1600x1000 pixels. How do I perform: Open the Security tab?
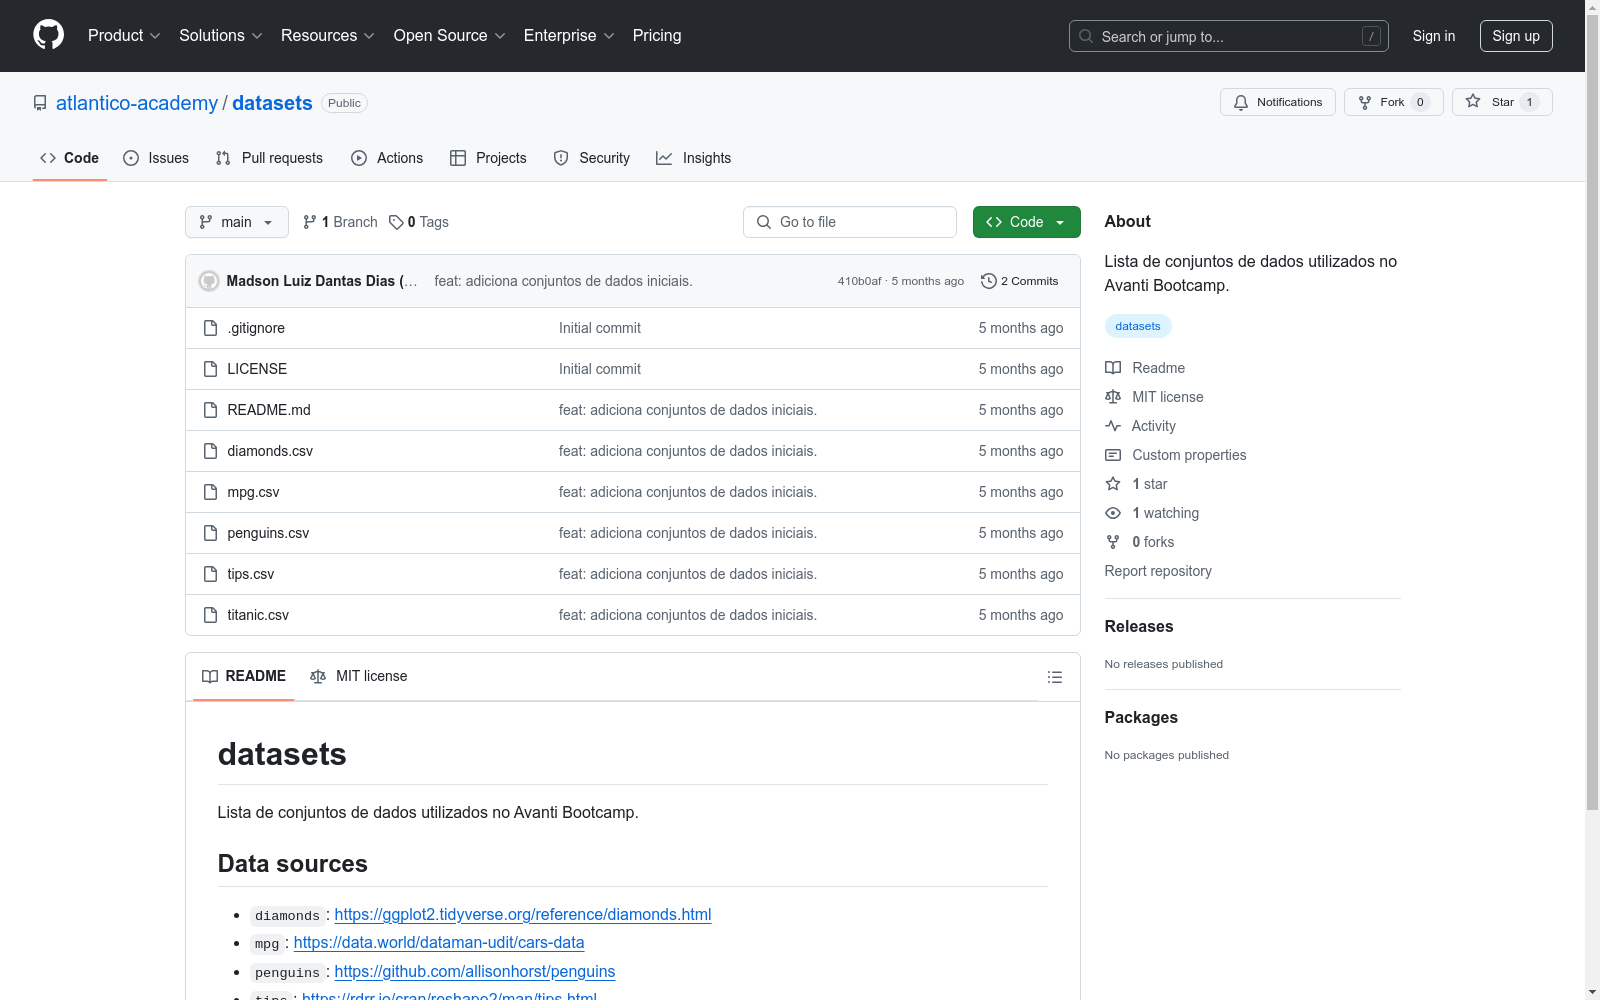[x=592, y=158]
